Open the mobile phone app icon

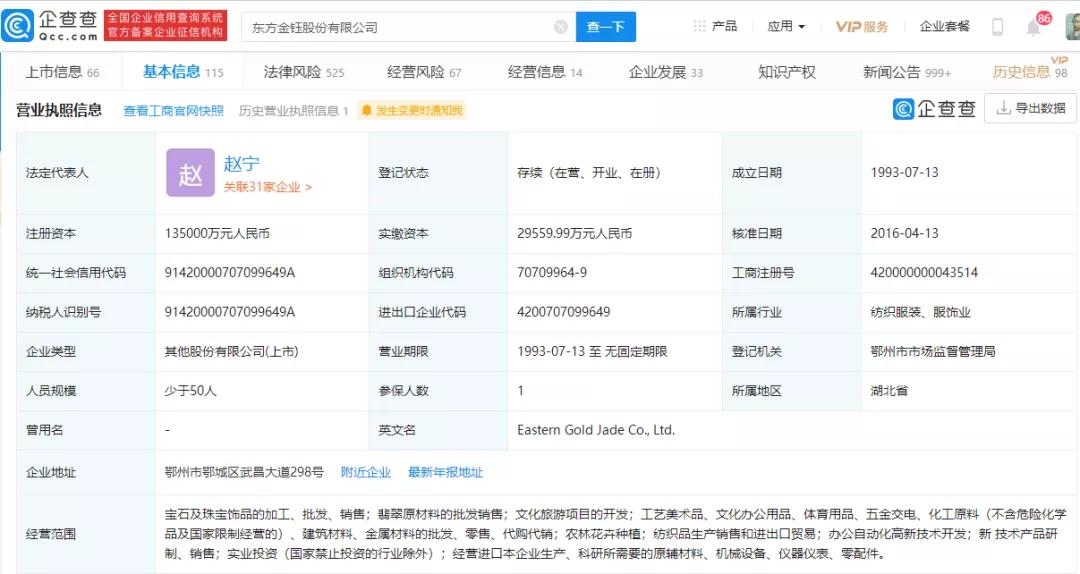(x=997, y=27)
